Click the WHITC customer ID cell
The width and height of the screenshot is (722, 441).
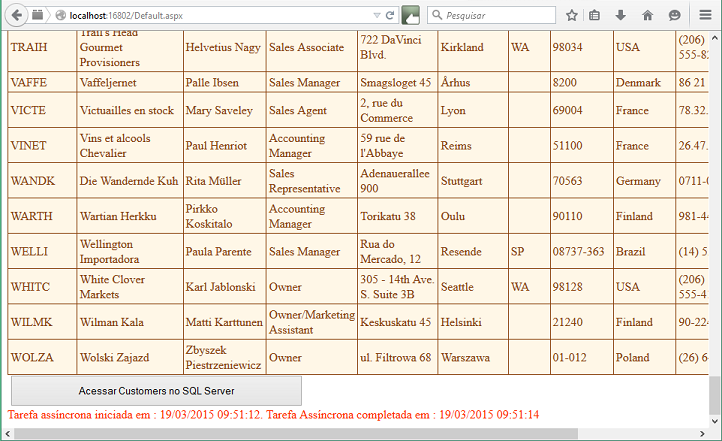tap(42, 287)
